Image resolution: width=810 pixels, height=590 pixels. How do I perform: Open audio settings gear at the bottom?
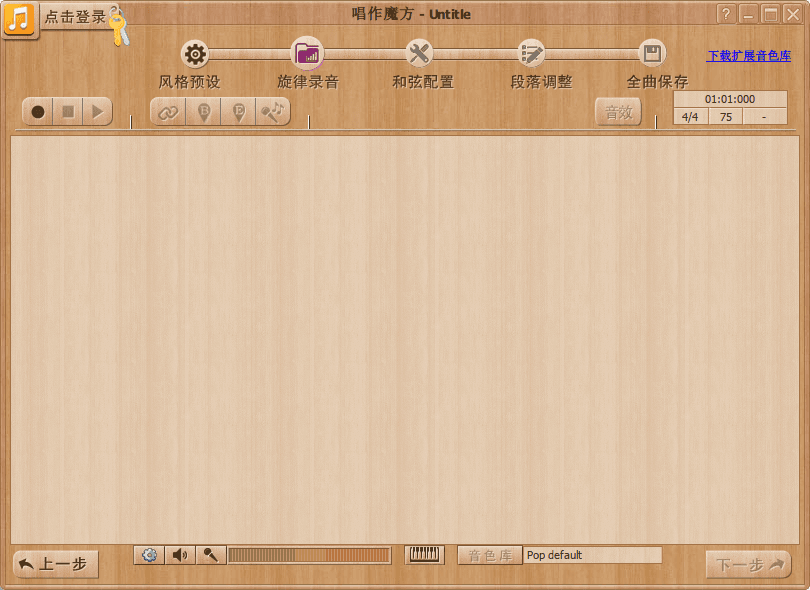[x=150, y=555]
